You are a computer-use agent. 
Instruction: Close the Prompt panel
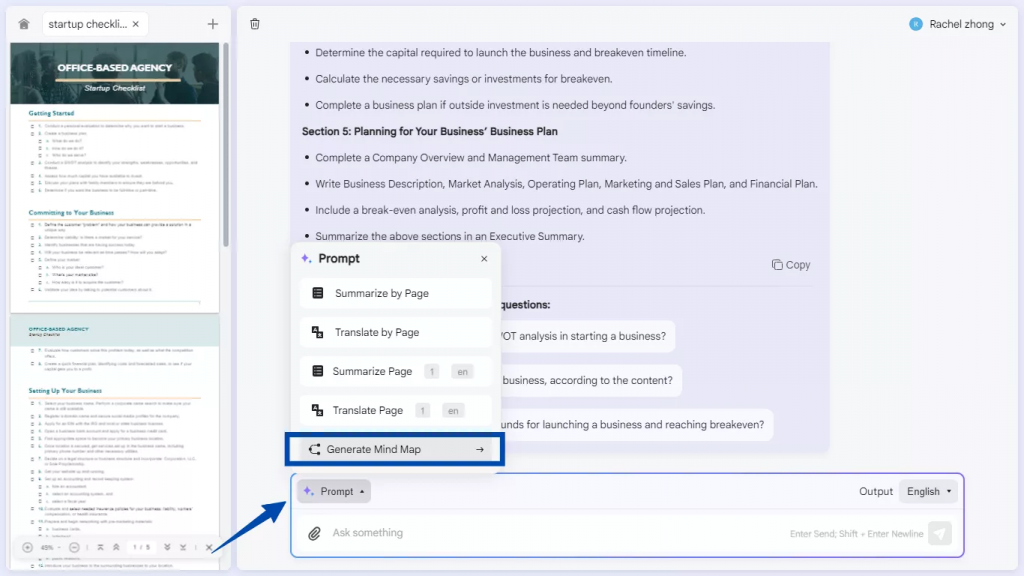pyautogui.click(x=483, y=258)
